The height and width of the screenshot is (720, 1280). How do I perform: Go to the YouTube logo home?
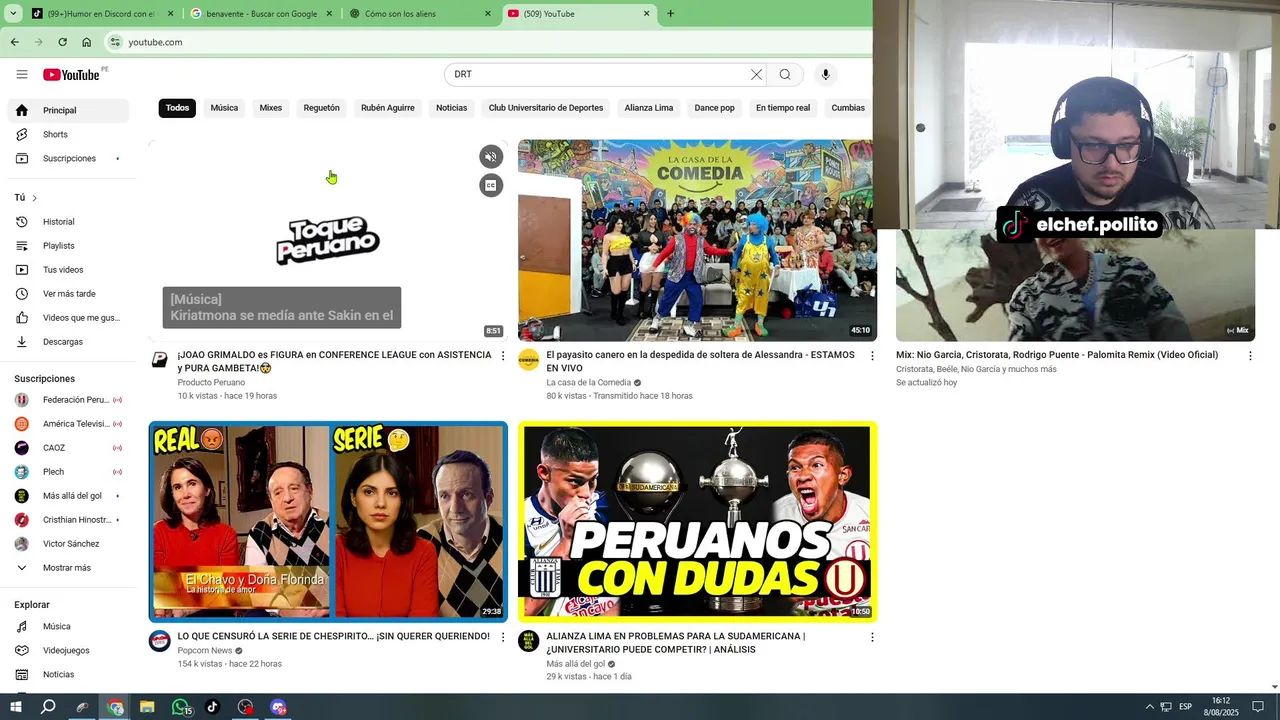pos(71,75)
